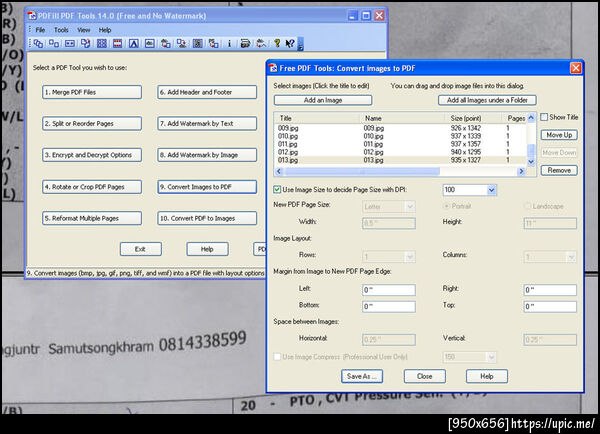Click the Save As button
600x434 pixels.
point(360,376)
